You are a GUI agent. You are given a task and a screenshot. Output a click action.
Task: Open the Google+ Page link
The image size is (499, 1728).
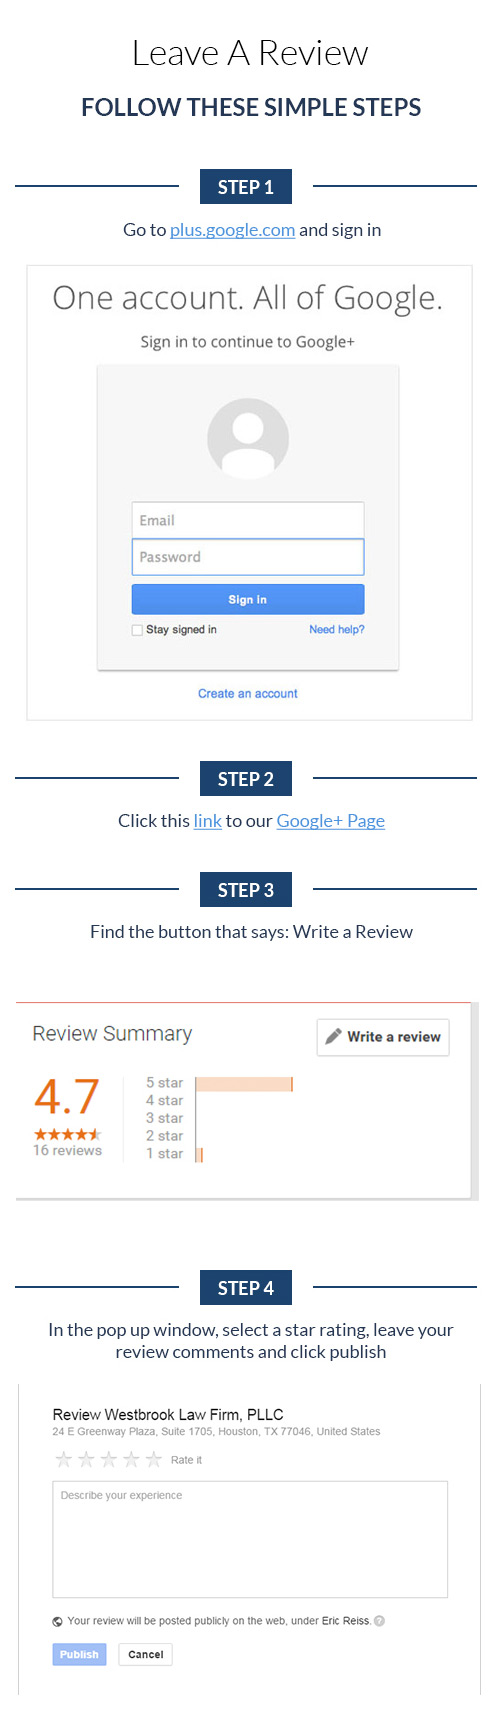click(331, 821)
